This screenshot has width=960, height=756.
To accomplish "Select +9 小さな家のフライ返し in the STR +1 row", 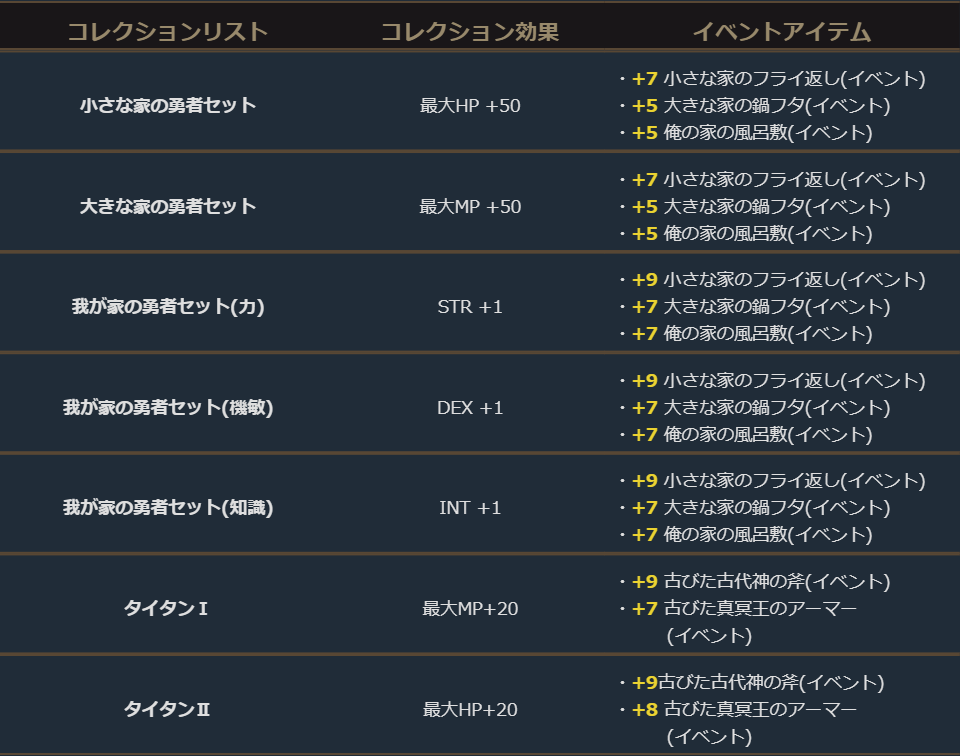I will pyautogui.click(x=778, y=279).
